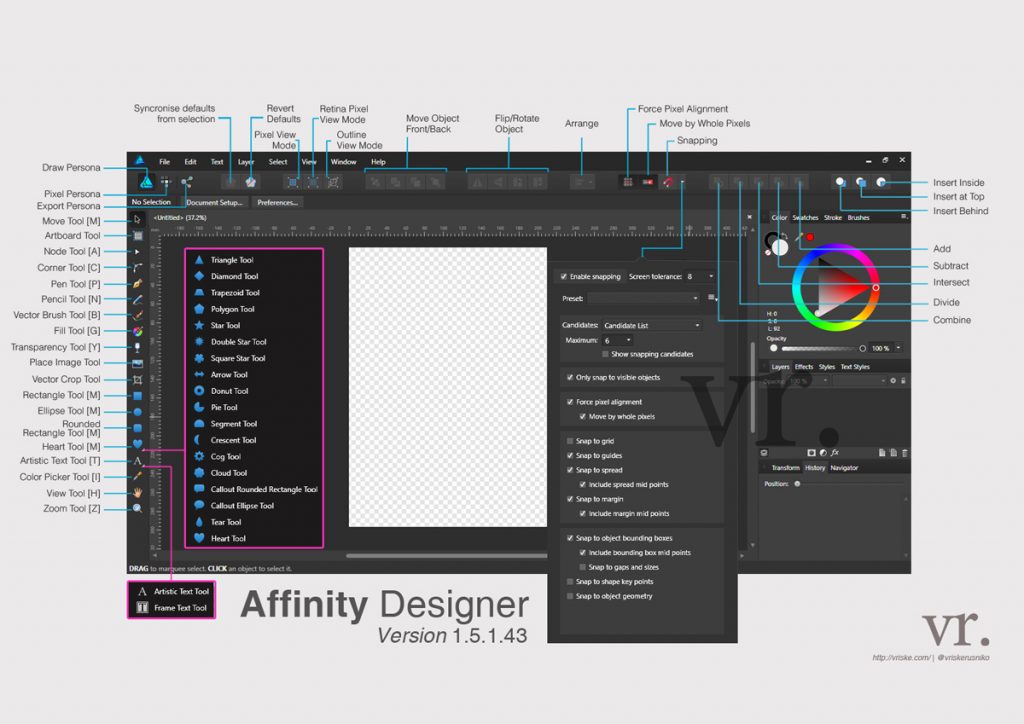Select the Pen Tool in the toolbar
The image size is (1024, 724).
pyautogui.click(x=137, y=284)
